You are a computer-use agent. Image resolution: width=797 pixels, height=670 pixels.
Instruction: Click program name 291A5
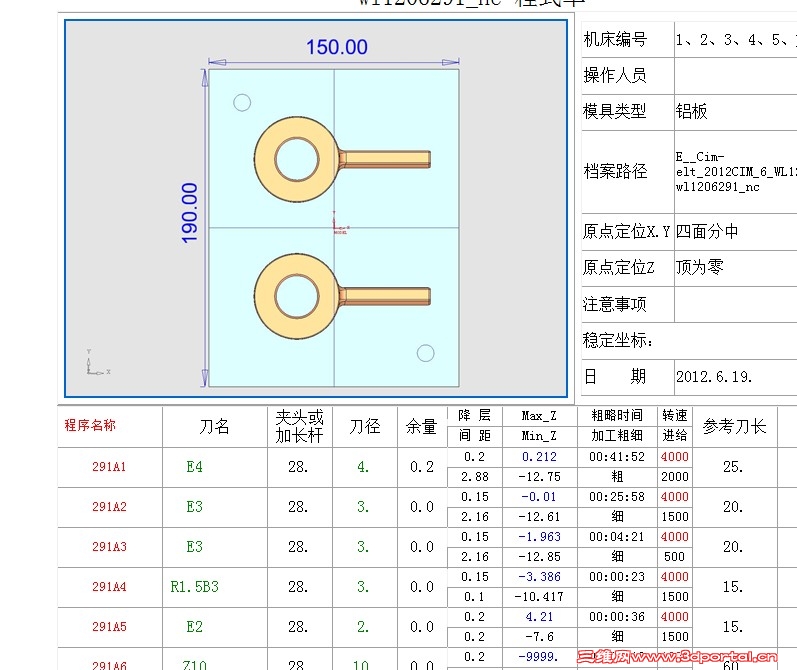[109, 627]
